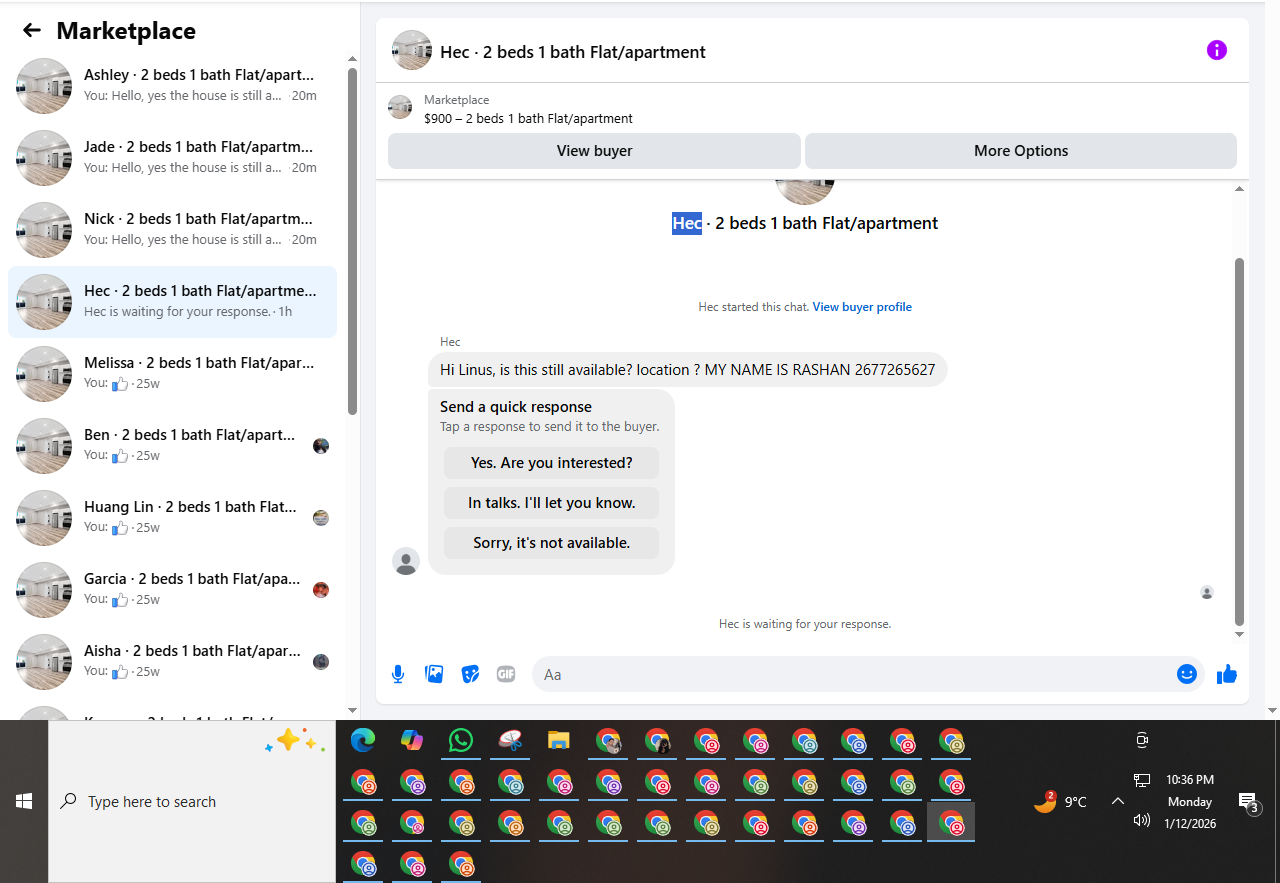Send quick reply "Sorry, it's not available."
The height and width of the screenshot is (883, 1280).
pos(552,543)
